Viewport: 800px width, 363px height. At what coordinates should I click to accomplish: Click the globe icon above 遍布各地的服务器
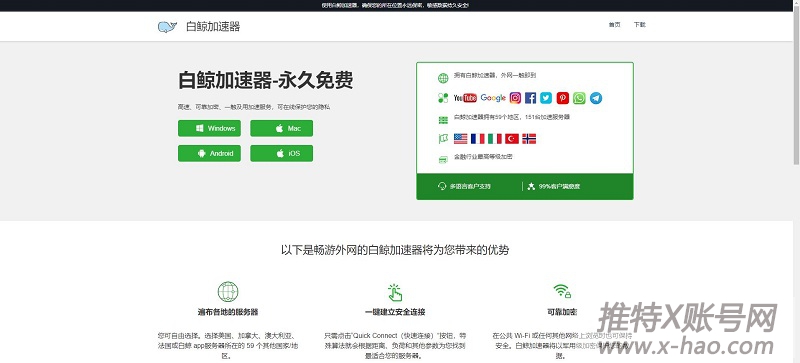point(228,292)
